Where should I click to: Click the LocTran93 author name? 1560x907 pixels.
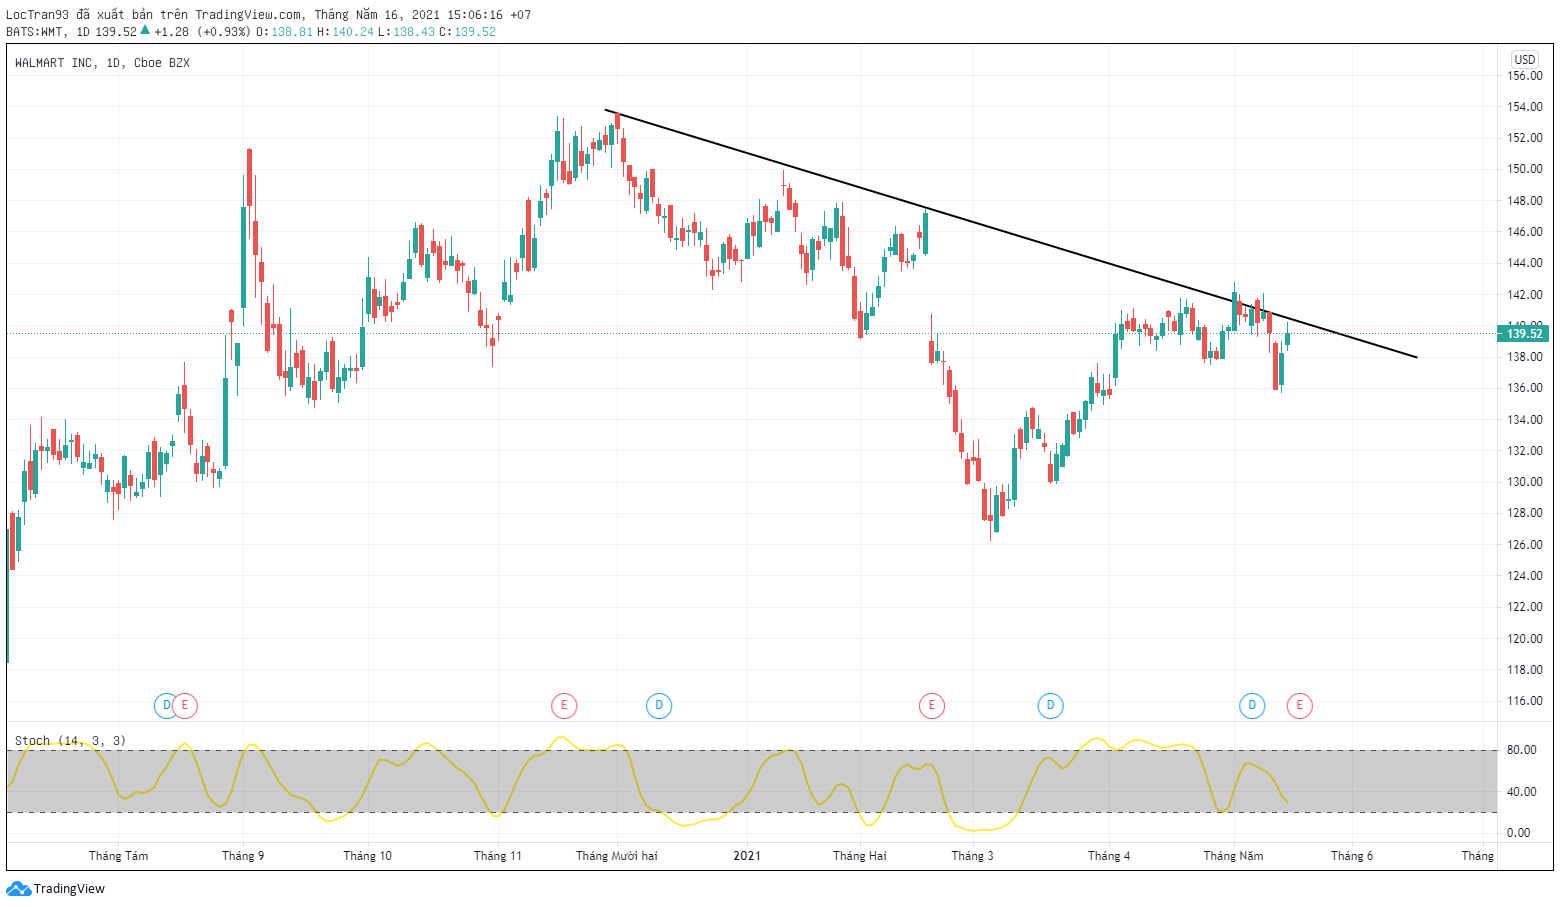click(38, 15)
